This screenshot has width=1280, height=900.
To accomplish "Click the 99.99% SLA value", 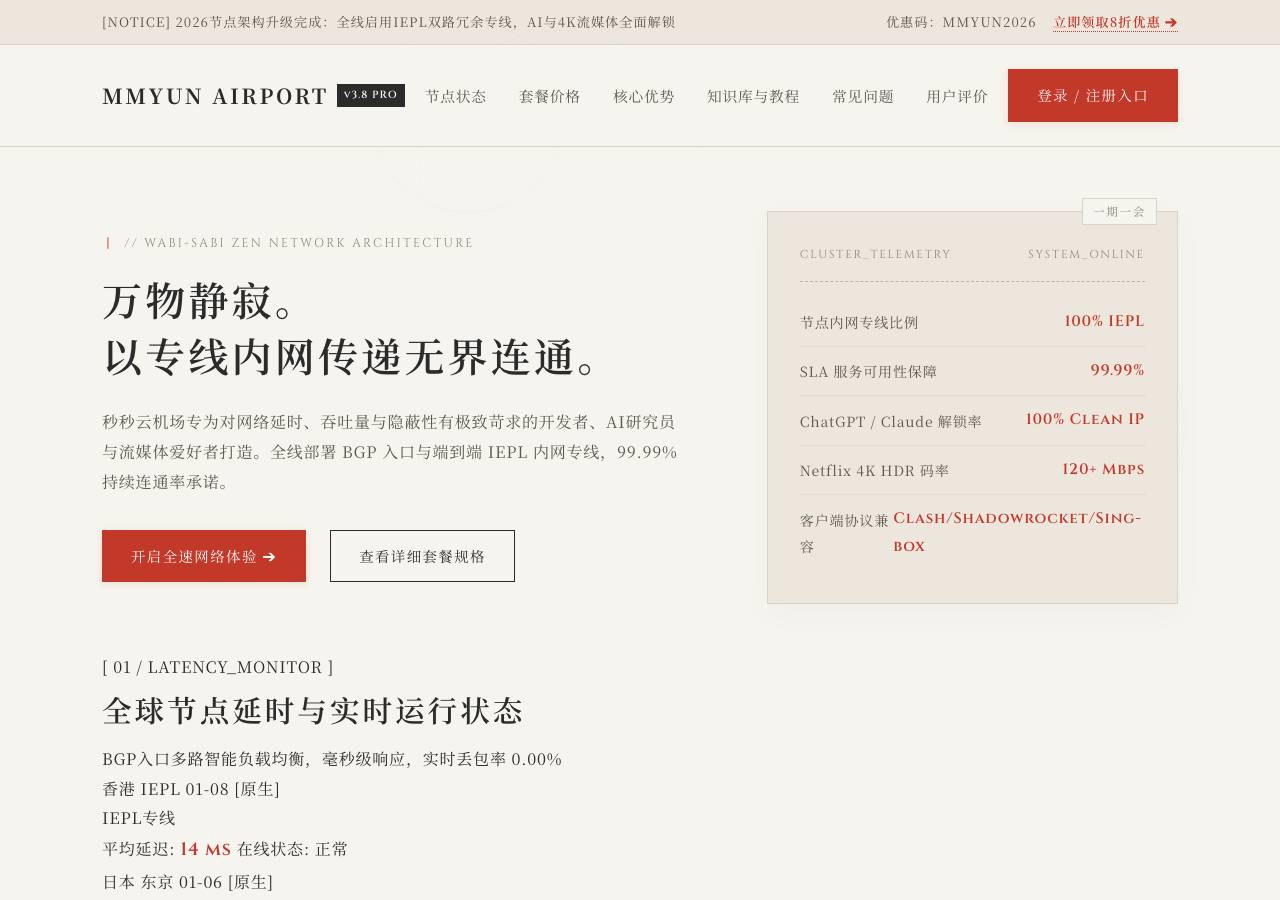I will 1117,370.
